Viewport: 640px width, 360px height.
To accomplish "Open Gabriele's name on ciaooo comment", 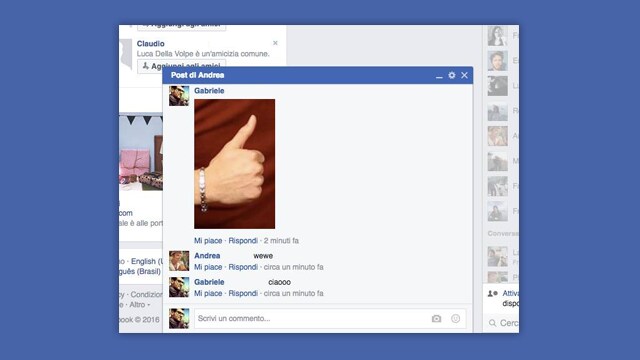I will click(x=209, y=282).
